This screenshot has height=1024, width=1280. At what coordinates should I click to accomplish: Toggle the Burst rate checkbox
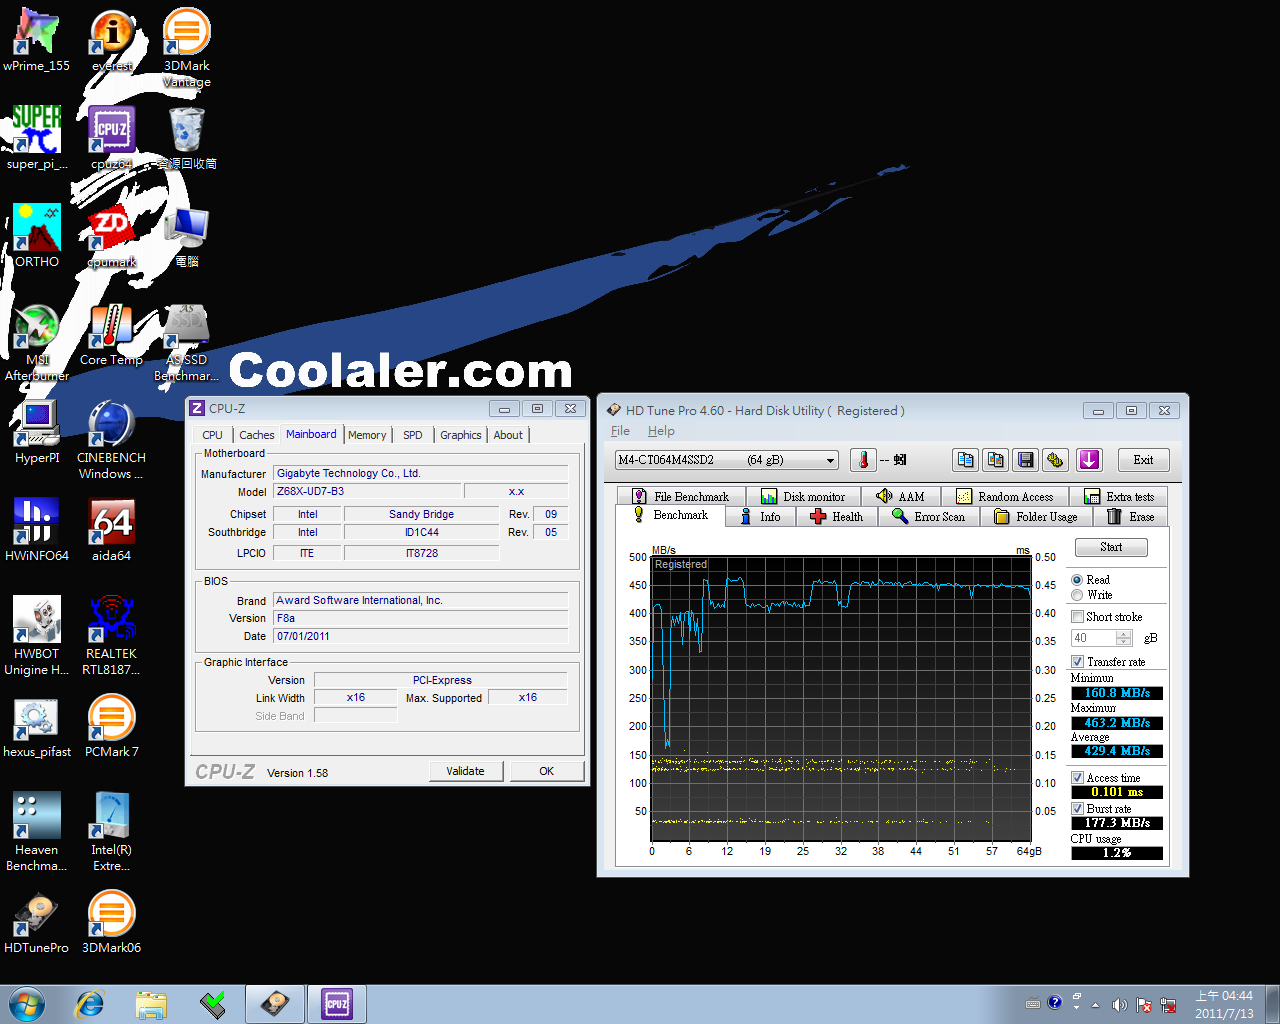click(x=1078, y=809)
